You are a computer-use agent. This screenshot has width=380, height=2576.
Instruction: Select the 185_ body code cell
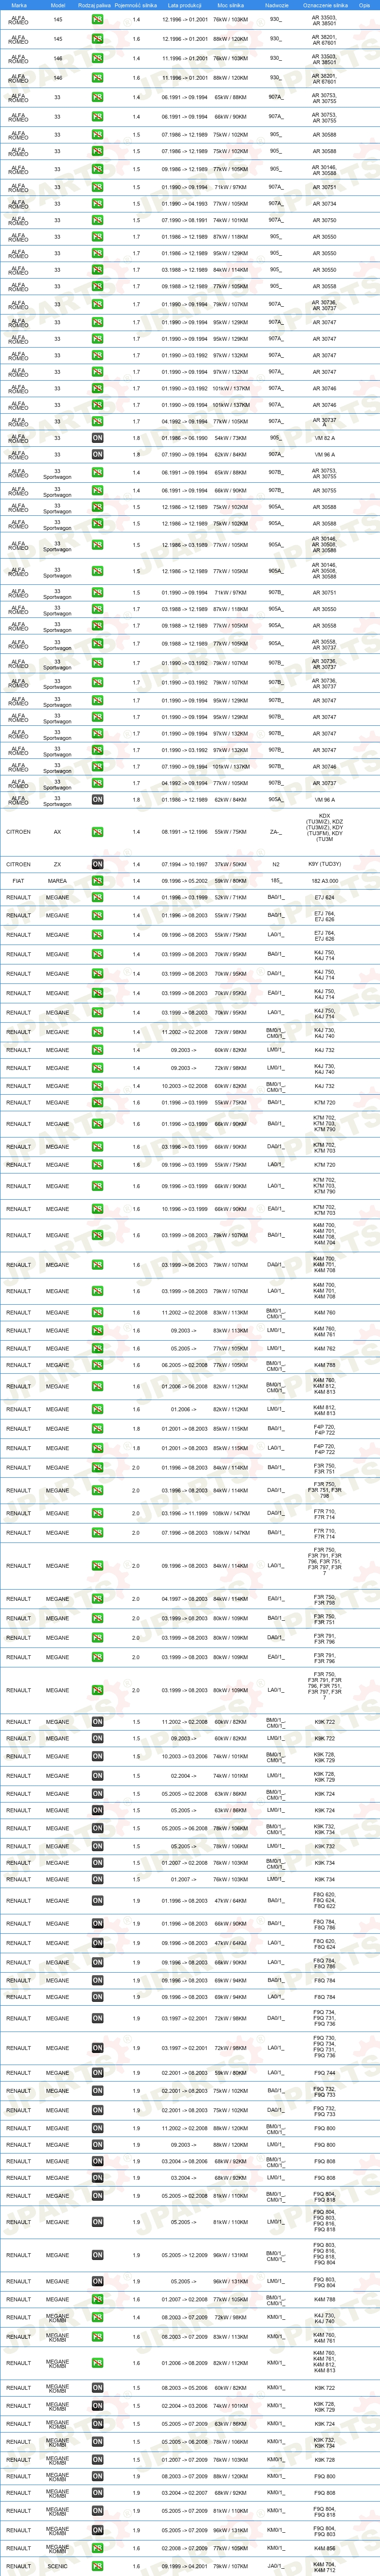pyautogui.click(x=276, y=881)
